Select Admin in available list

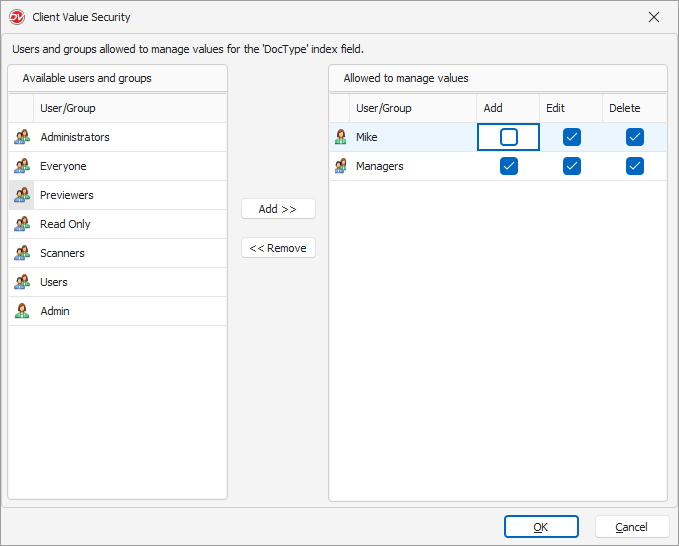[117, 311]
